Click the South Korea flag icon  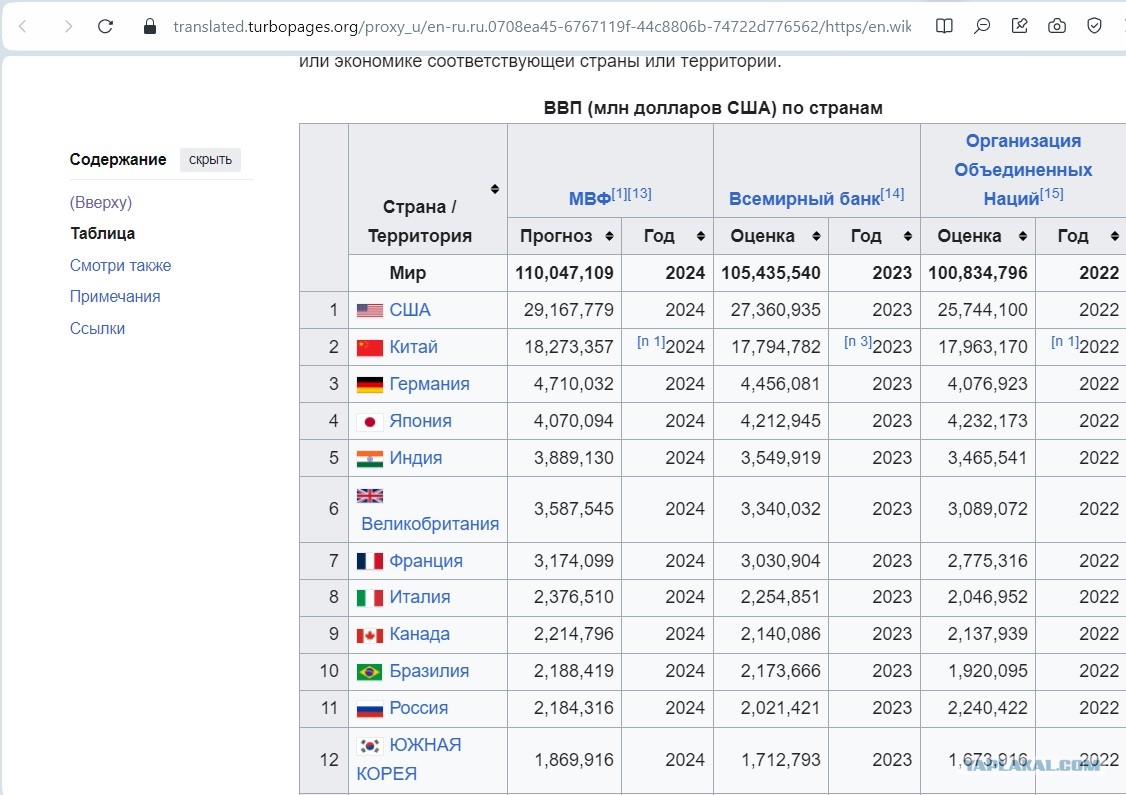pyautogui.click(x=370, y=745)
